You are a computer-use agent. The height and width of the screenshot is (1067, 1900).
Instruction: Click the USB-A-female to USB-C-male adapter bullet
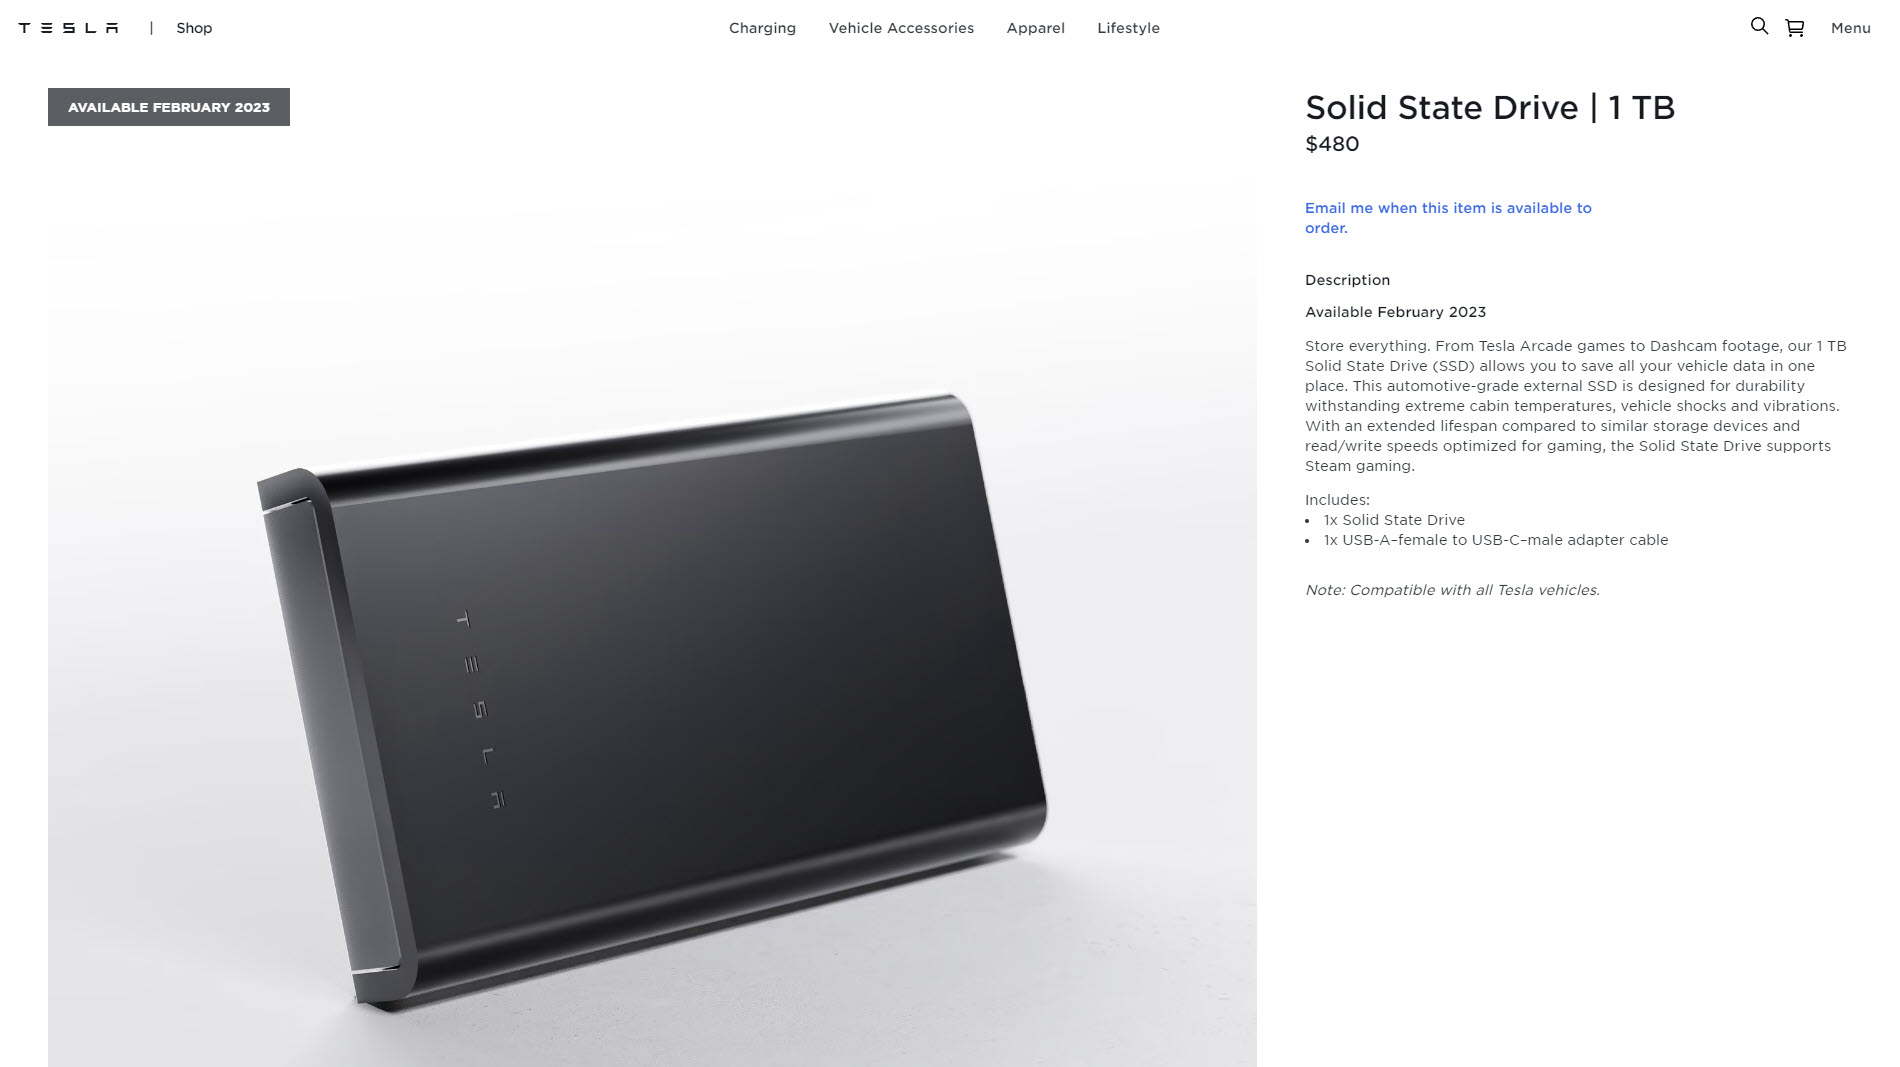click(1496, 540)
